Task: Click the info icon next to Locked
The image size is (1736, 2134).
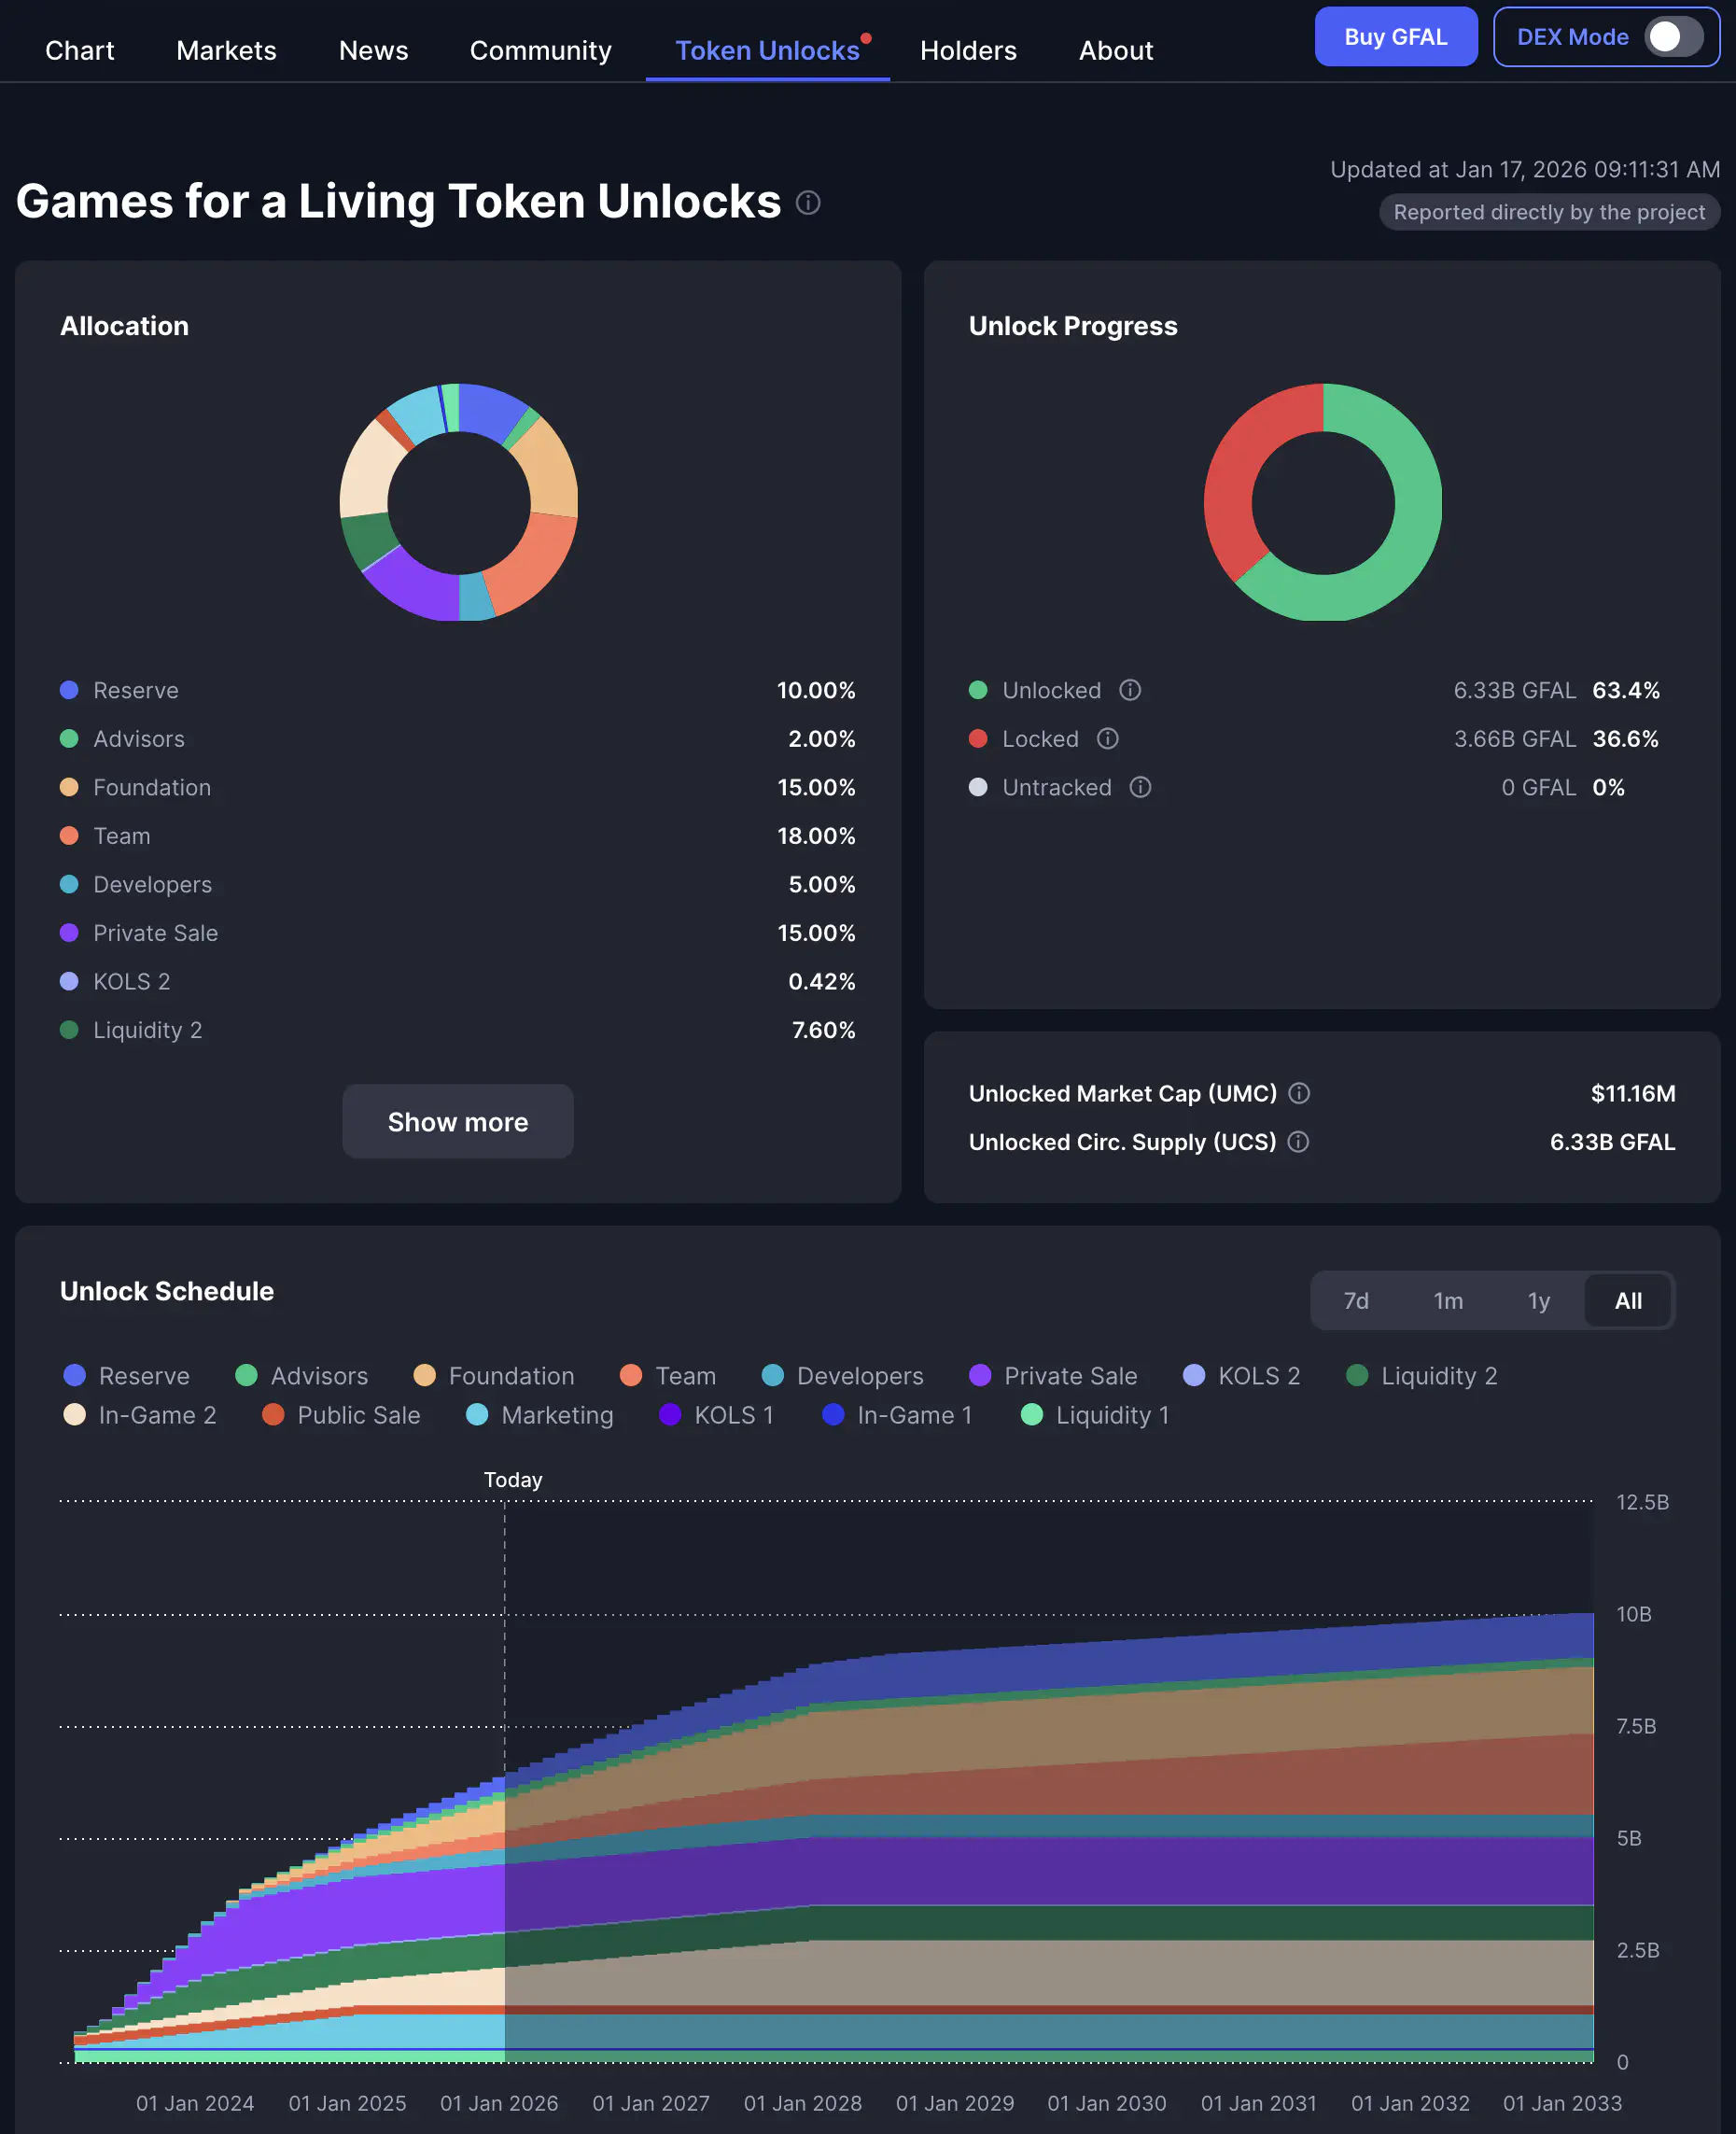Action: pos(1107,738)
